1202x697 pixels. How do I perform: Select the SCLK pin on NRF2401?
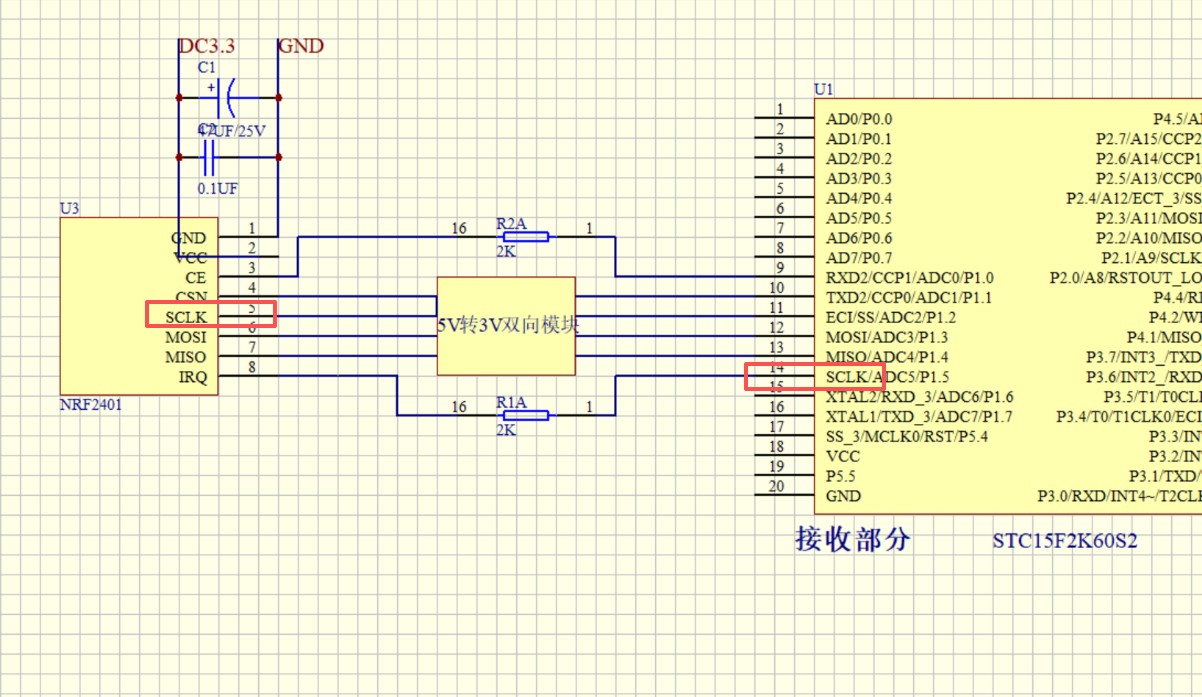pos(185,317)
